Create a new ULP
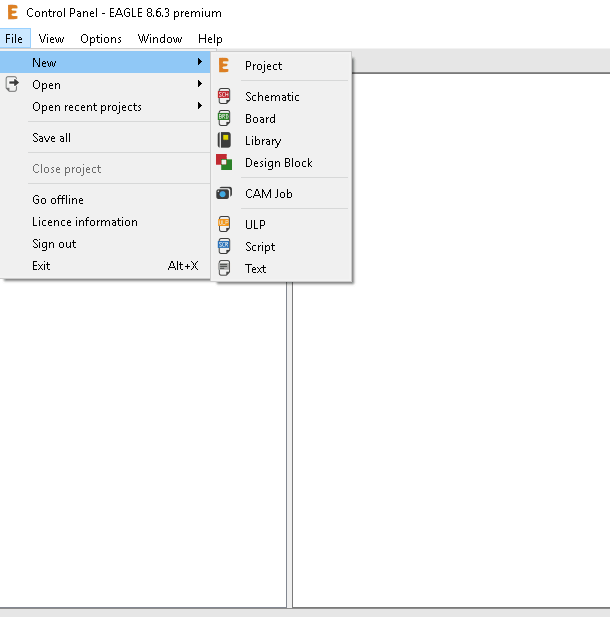The image size is (610, 617). point(281,224)
